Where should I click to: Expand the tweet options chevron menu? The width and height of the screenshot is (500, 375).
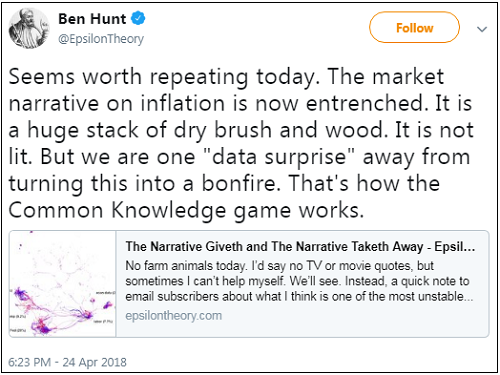[482, 29]
